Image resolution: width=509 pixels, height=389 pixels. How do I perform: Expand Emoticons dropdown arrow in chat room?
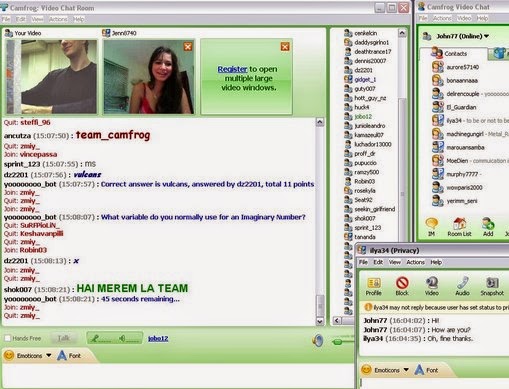point(49,355)
